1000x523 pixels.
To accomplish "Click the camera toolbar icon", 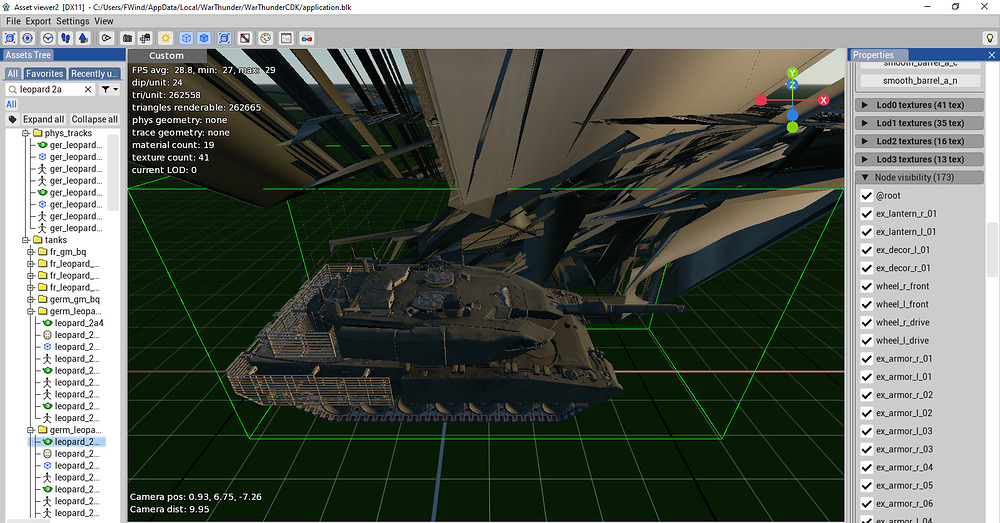I will [128, 38].
